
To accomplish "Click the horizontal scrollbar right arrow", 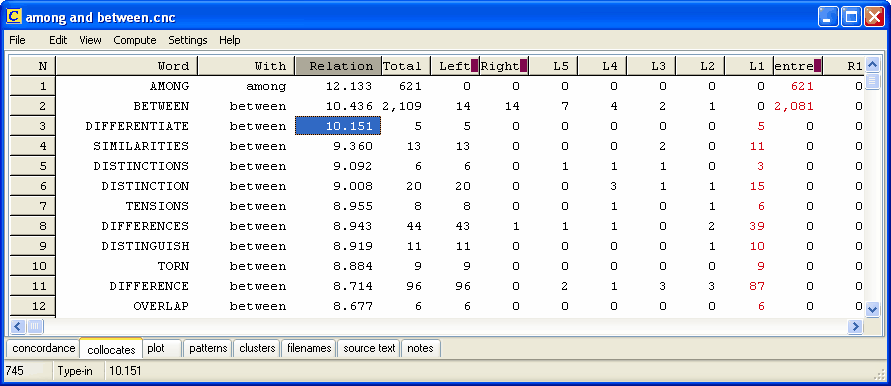I will click(855, 326).
